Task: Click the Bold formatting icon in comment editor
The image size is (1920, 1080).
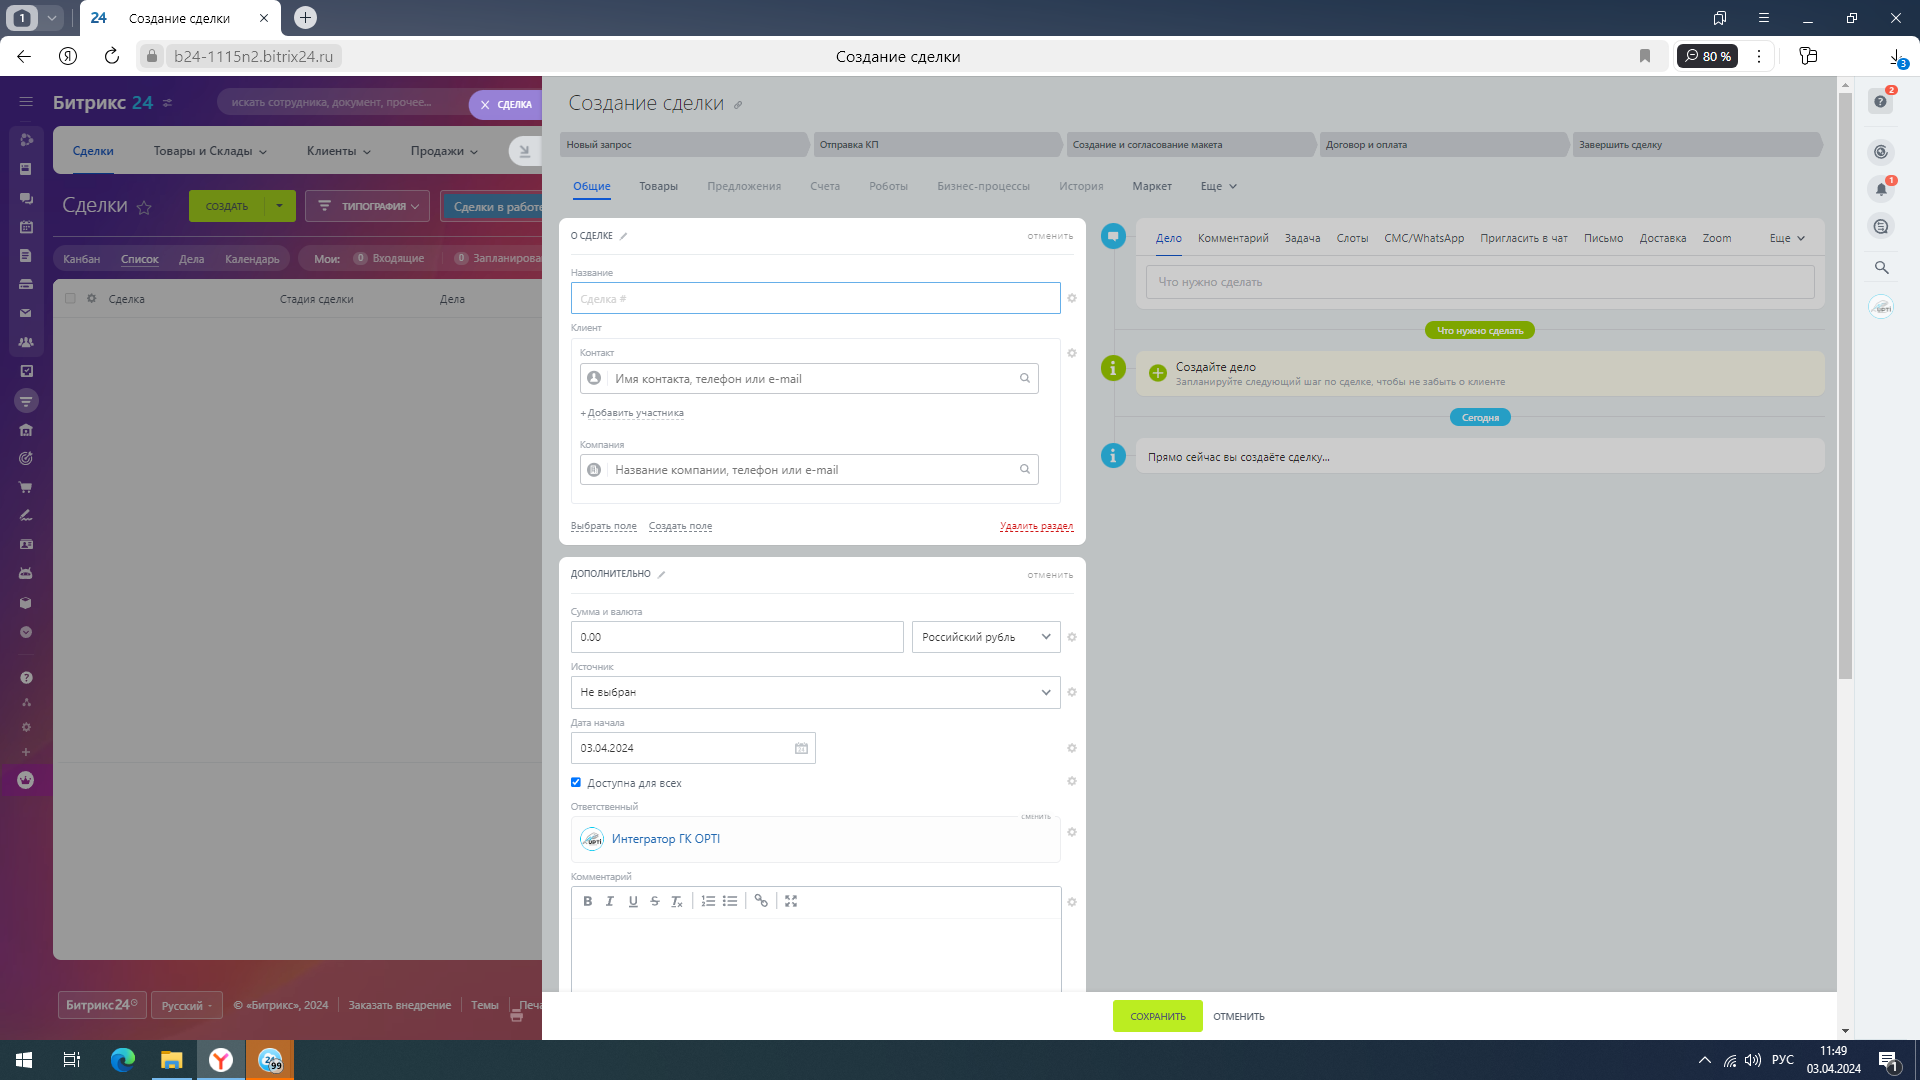Action: click(587, 901)
